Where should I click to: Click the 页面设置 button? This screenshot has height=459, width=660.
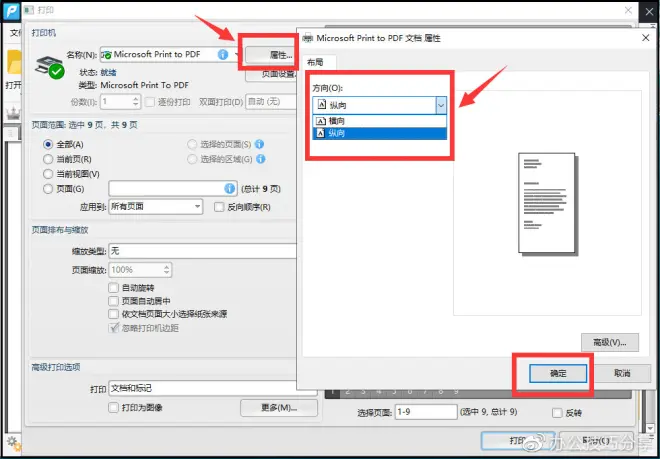click(271, 75)
